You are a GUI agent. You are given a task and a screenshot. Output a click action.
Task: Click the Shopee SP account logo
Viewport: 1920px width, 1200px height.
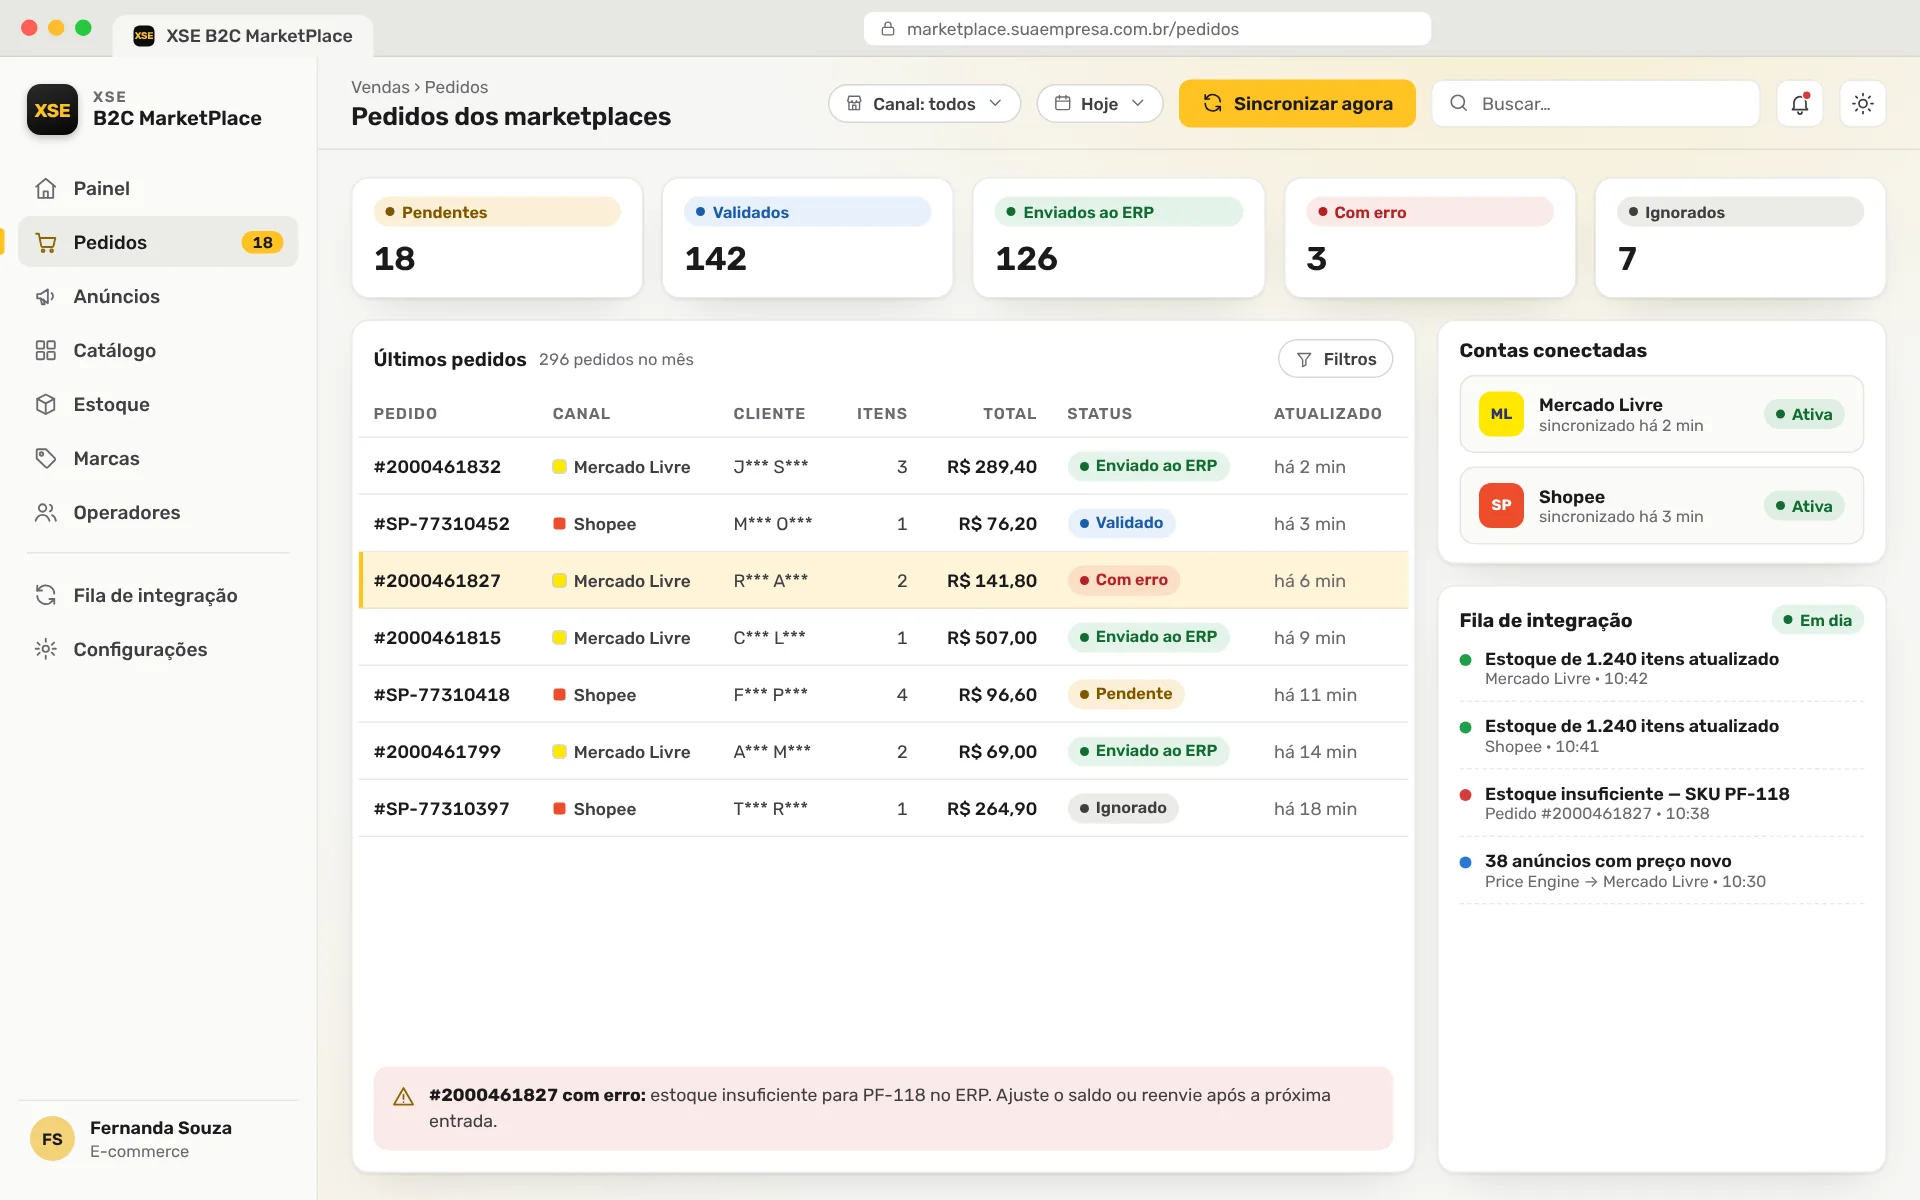(1501, 506)
